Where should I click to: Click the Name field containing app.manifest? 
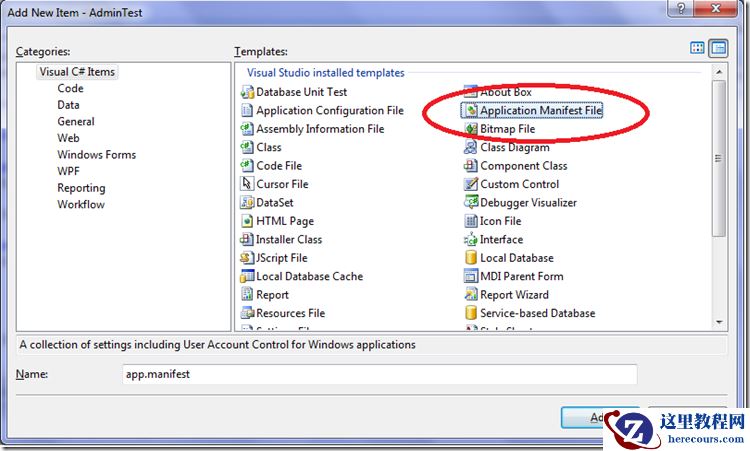point(380,374)
